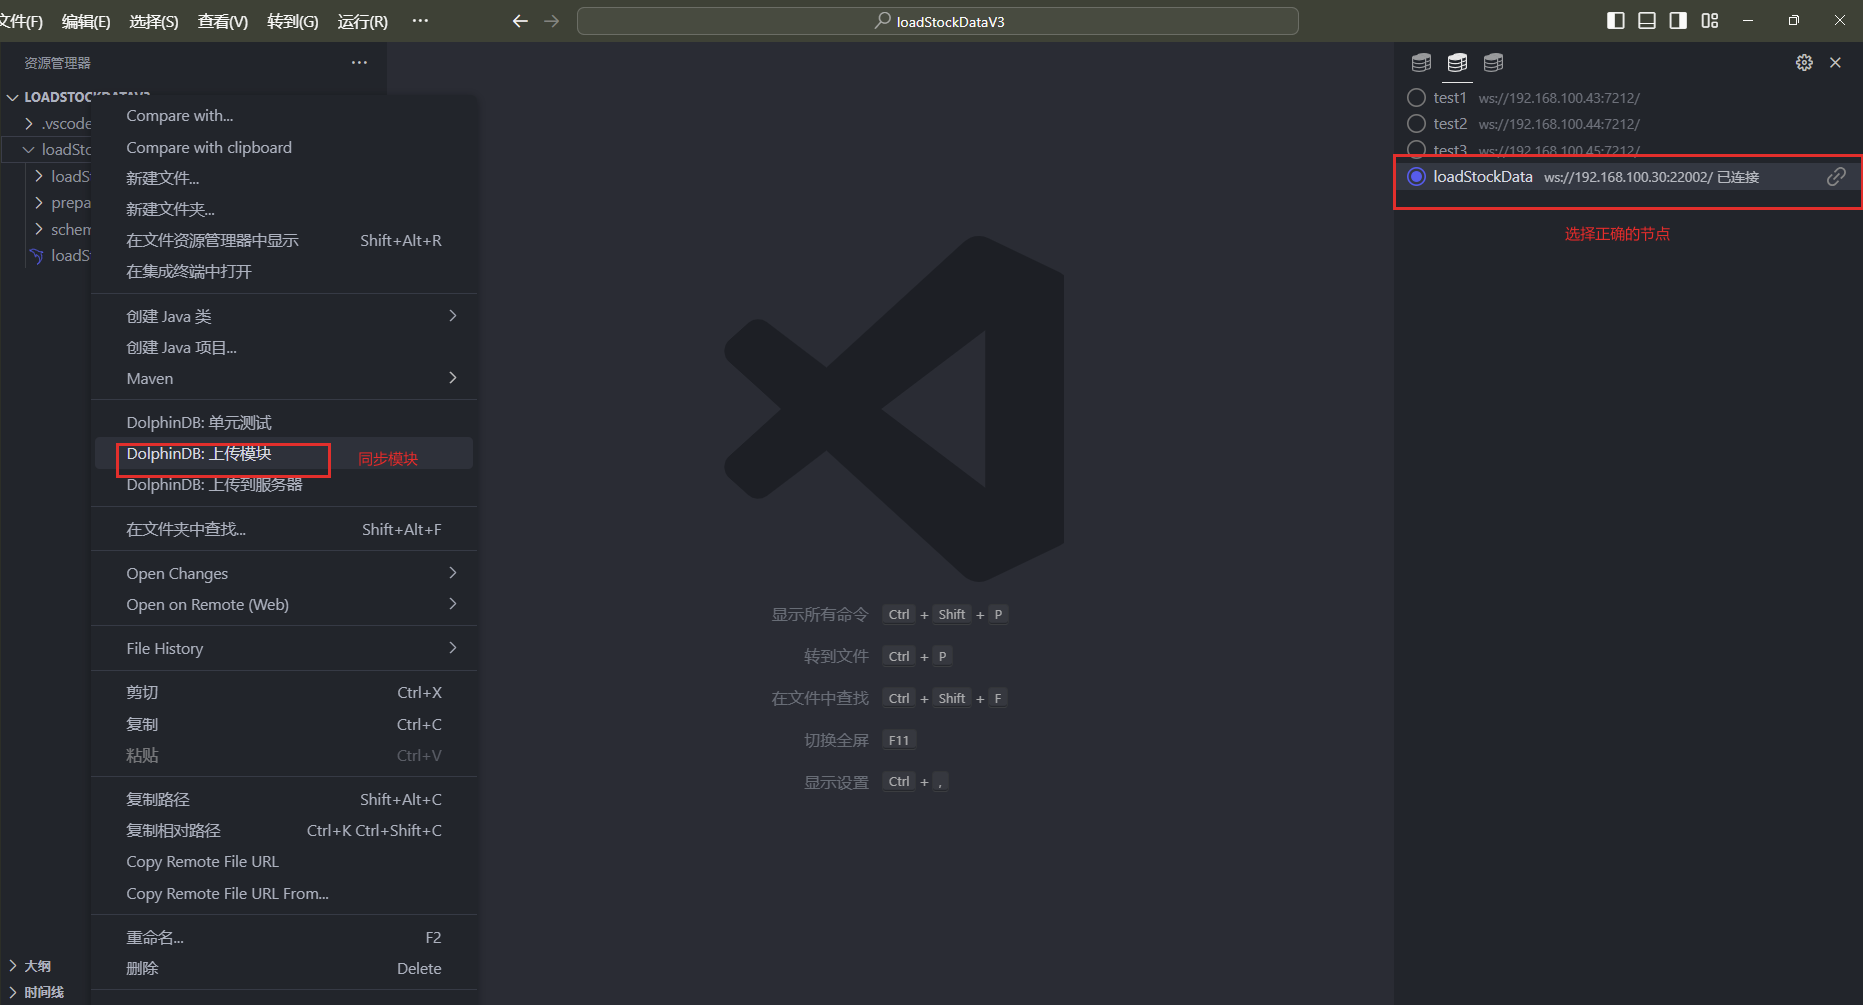Toggle the bottom panel layout icon
1863x1005 pixels.
pyautogui.click(x=1647, y=21)
